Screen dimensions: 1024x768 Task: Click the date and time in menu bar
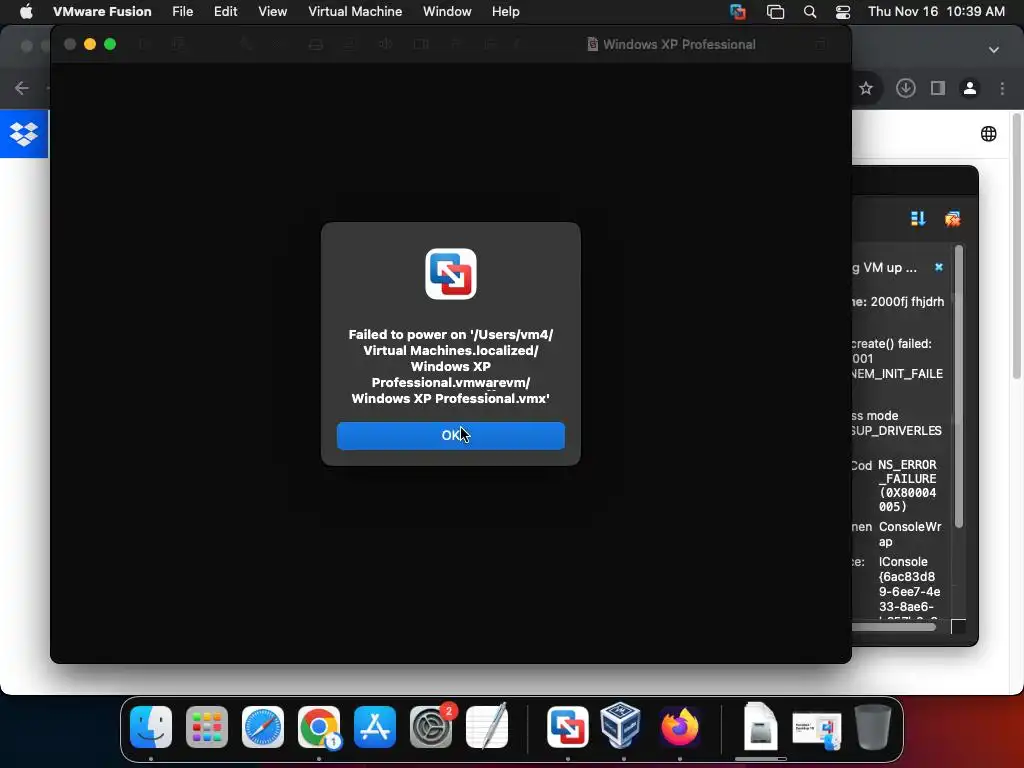pos(936,11)
